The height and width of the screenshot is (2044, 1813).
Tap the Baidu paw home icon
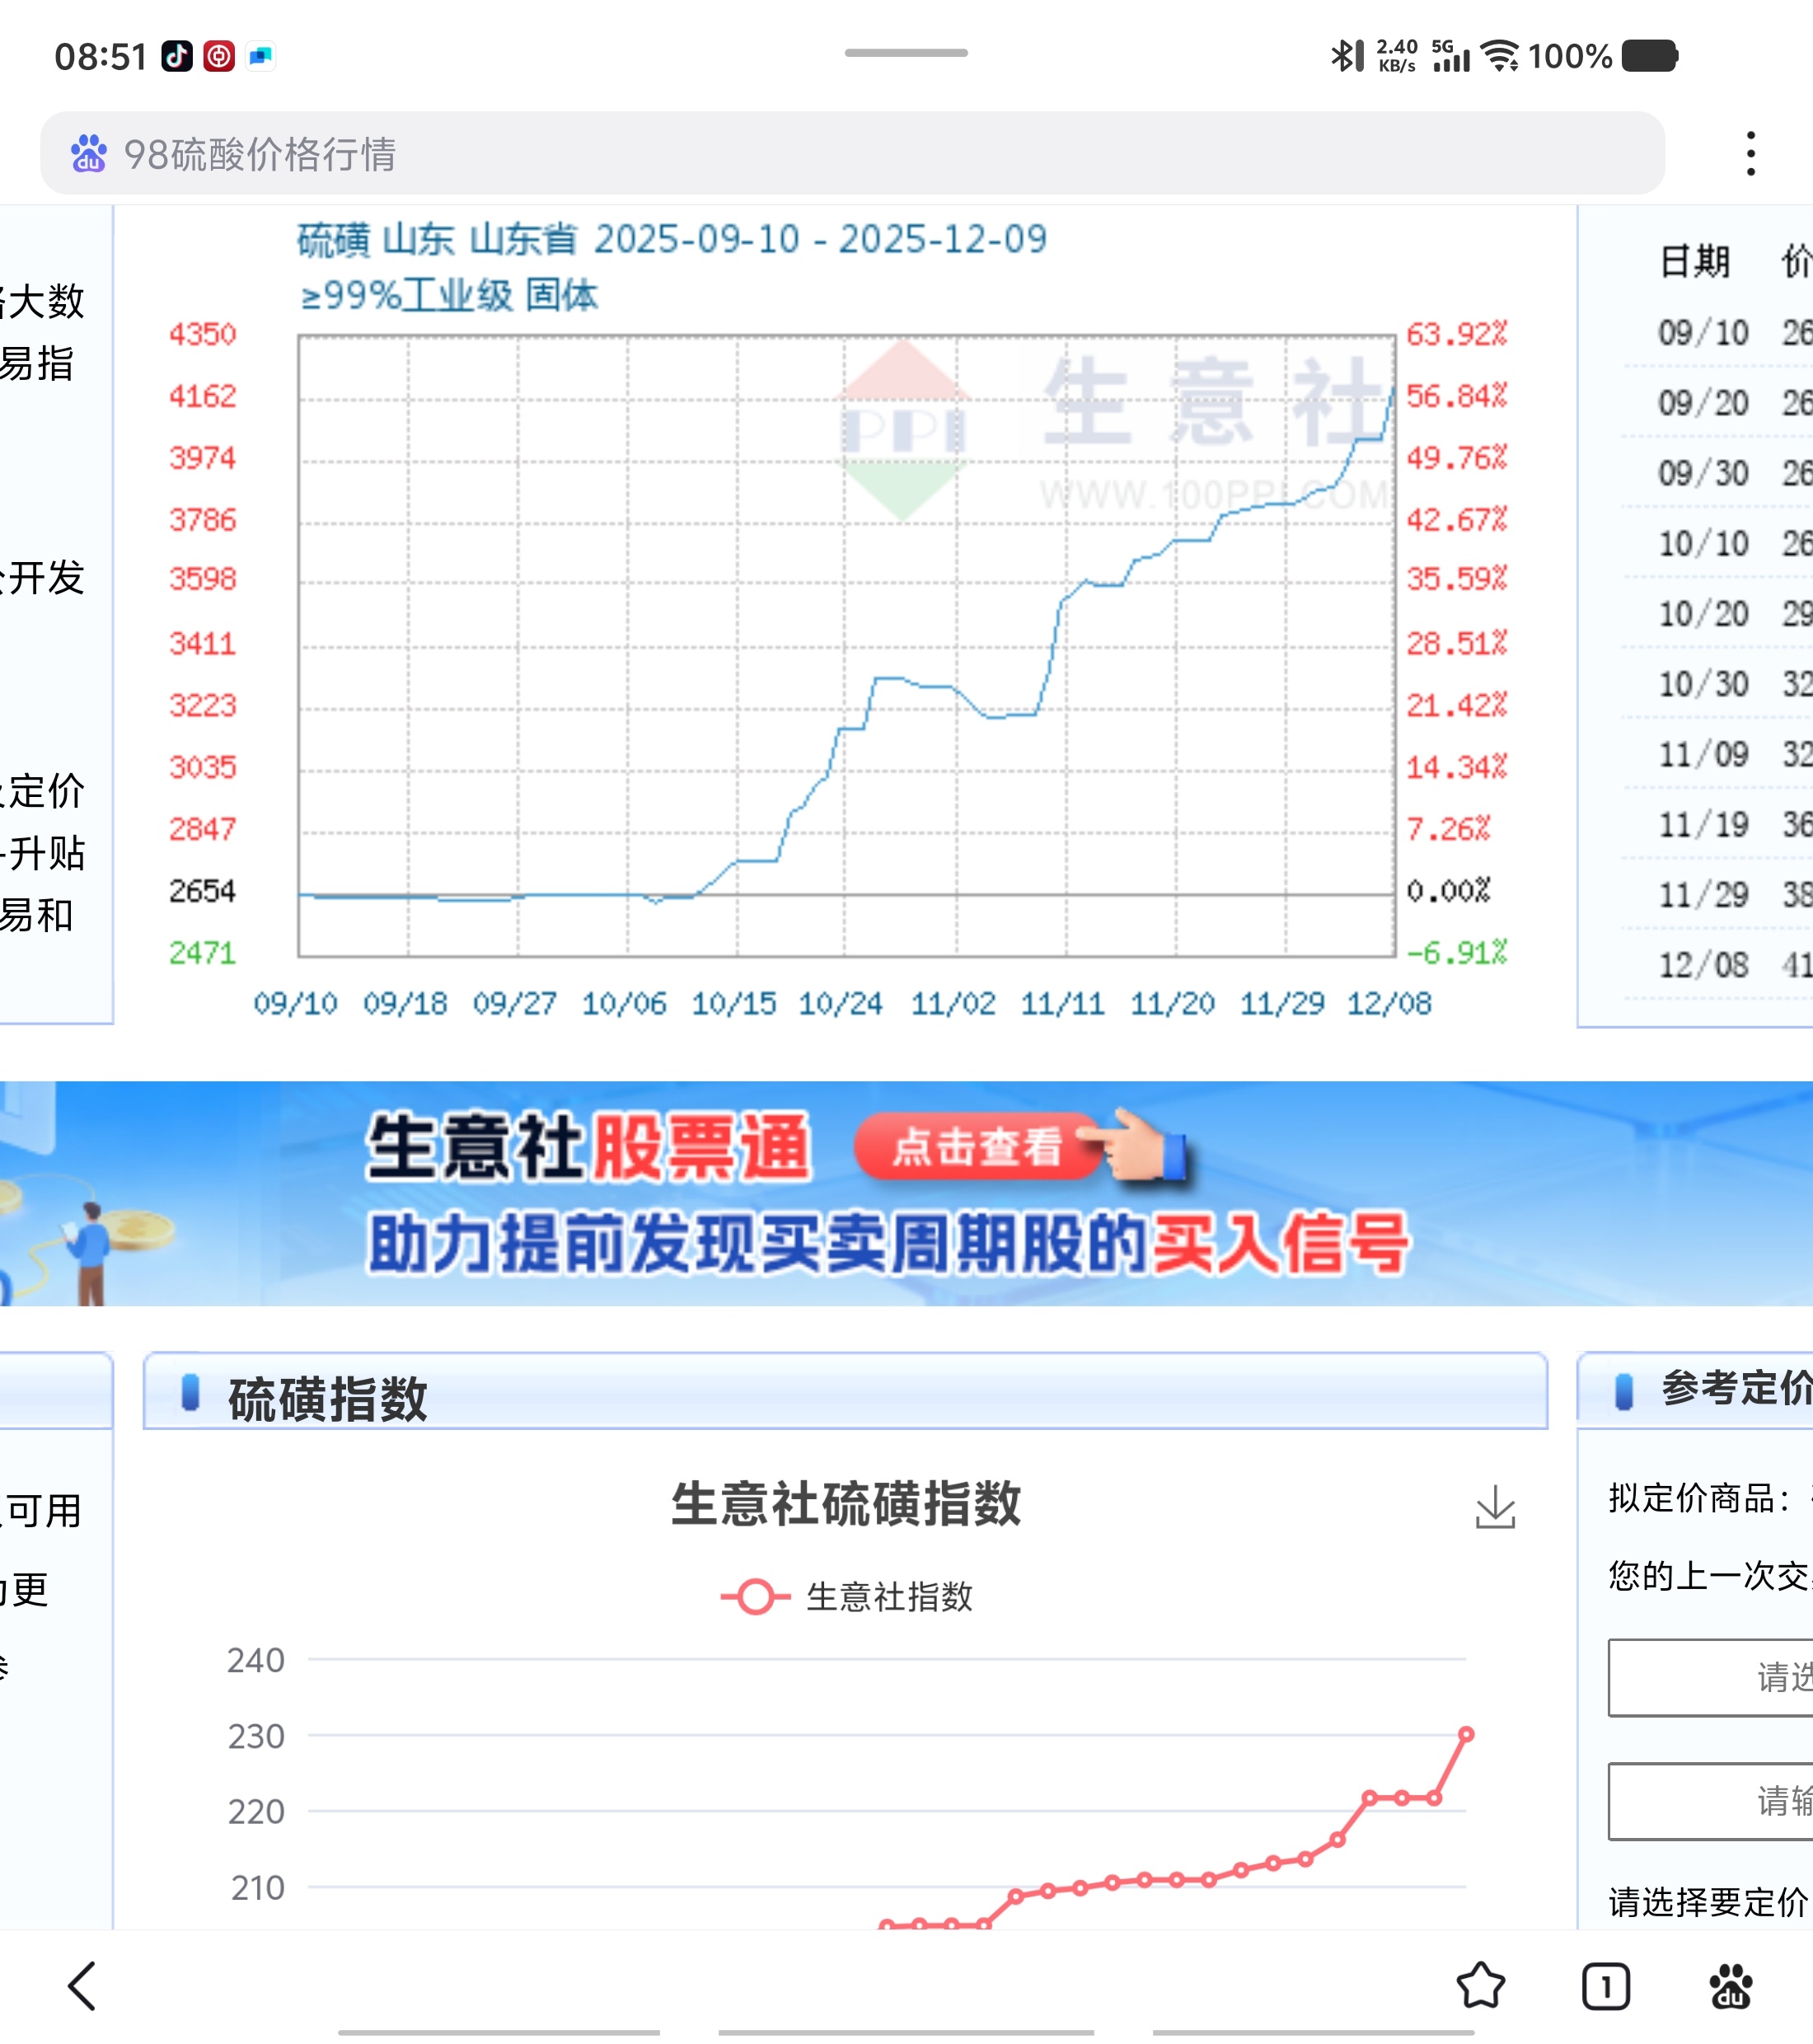(x=1730, y=1986)
